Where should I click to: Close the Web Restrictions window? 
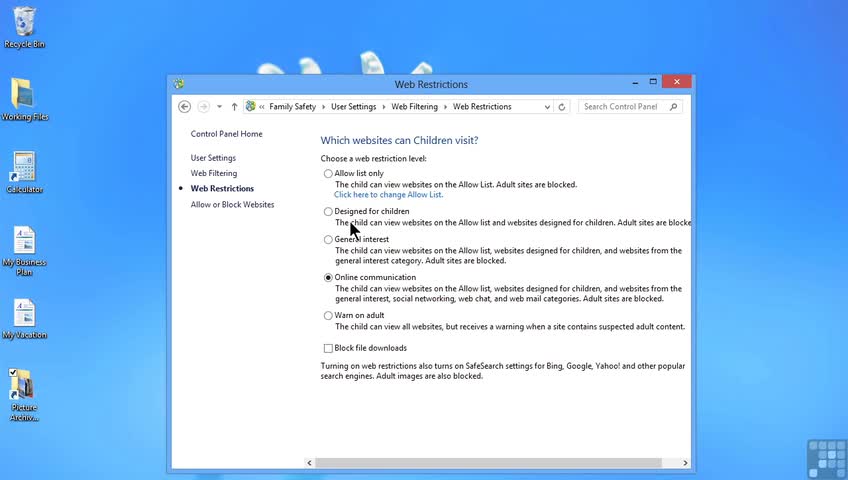point(677,82)
